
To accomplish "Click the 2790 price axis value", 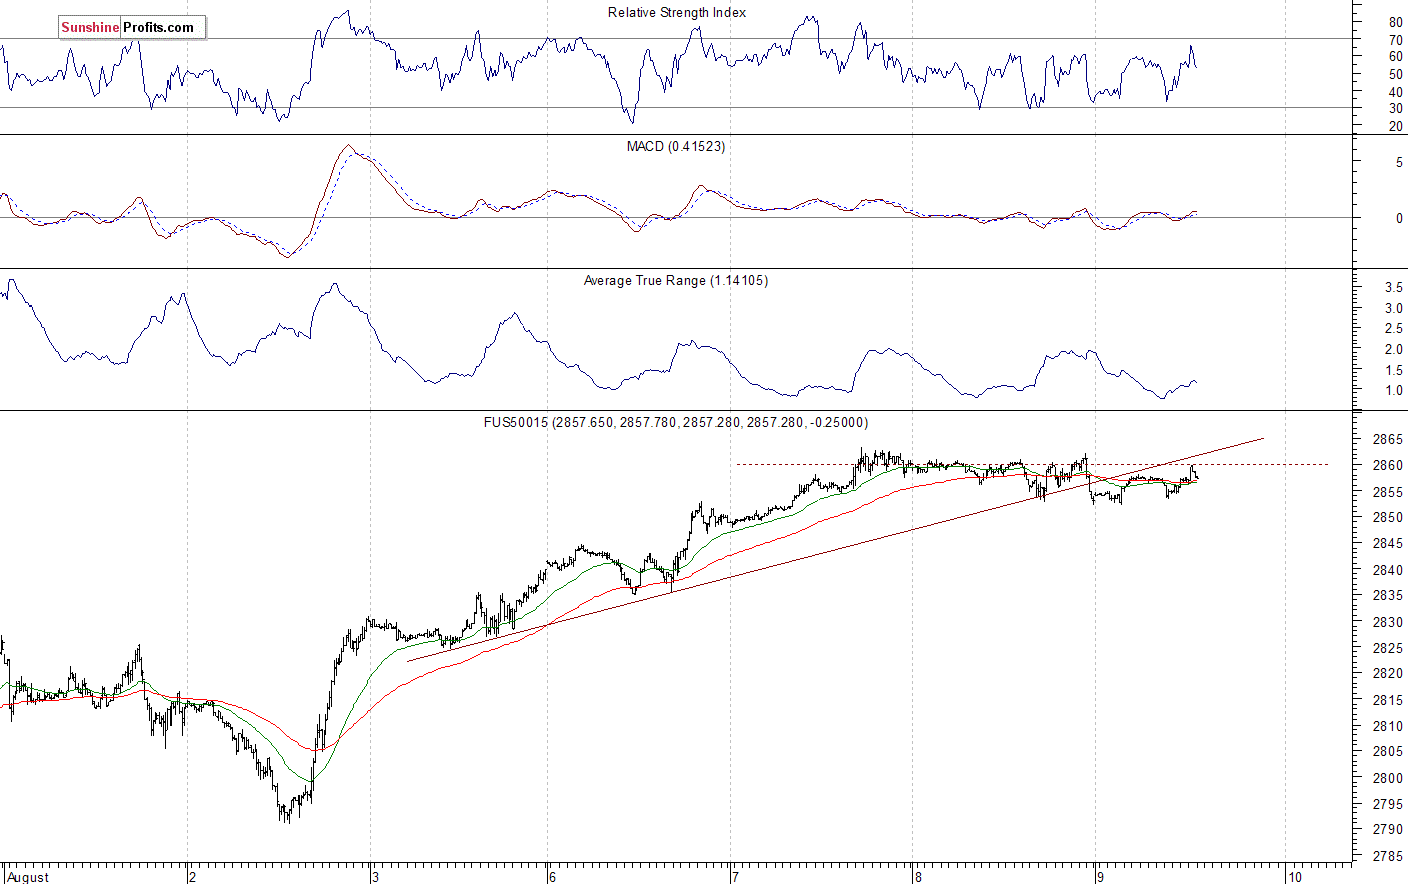I will (1387, 830).
